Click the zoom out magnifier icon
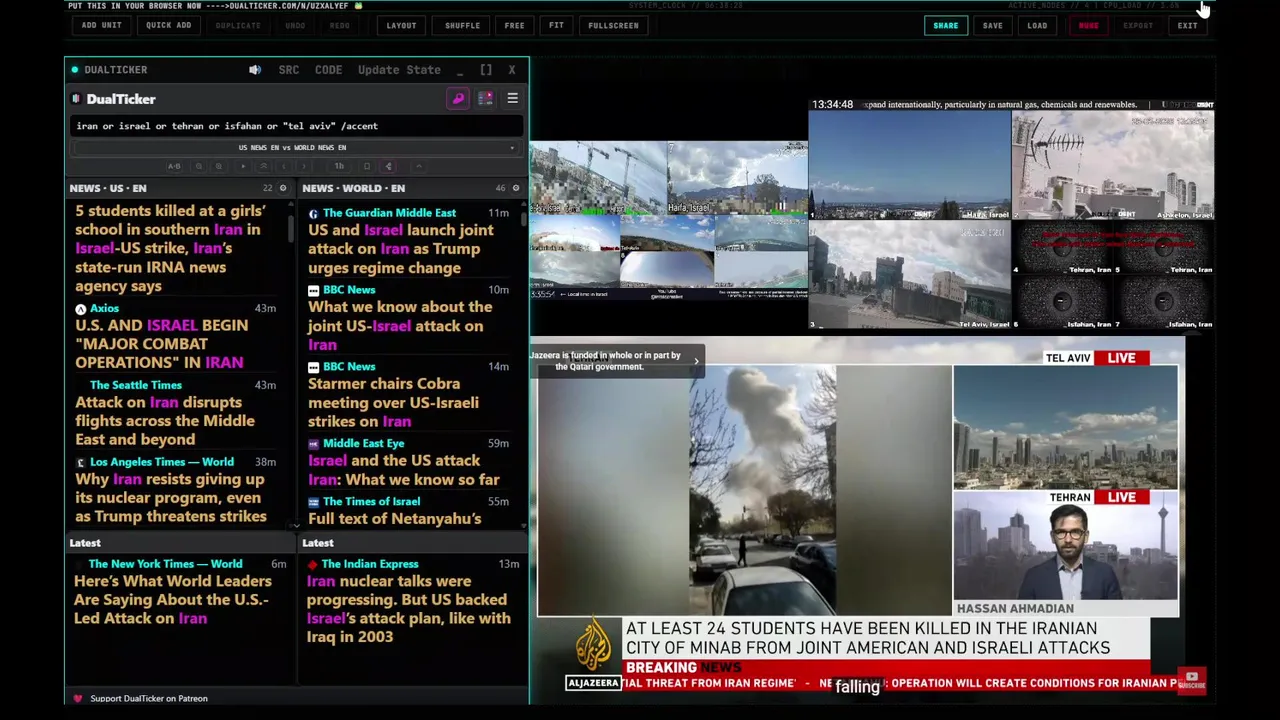1280x720 pixels. coord(199,166)
